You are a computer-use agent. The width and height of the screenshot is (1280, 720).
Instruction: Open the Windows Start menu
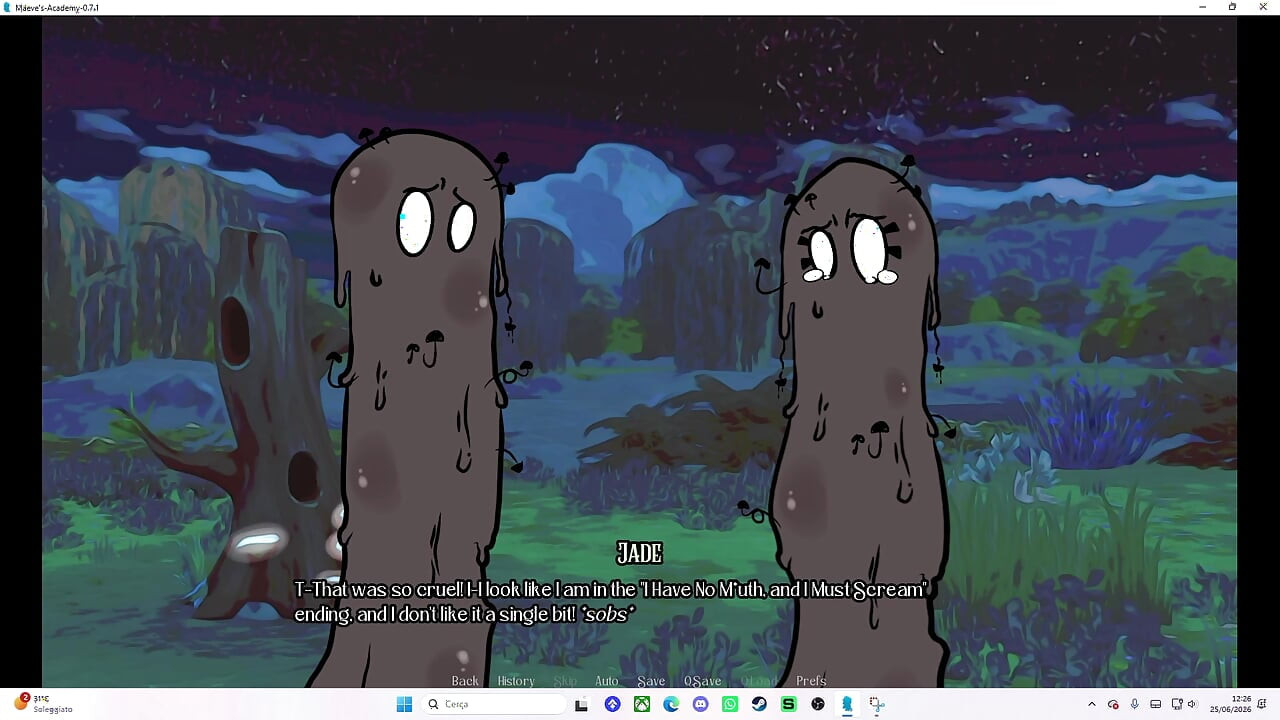(x=404, y=704)
